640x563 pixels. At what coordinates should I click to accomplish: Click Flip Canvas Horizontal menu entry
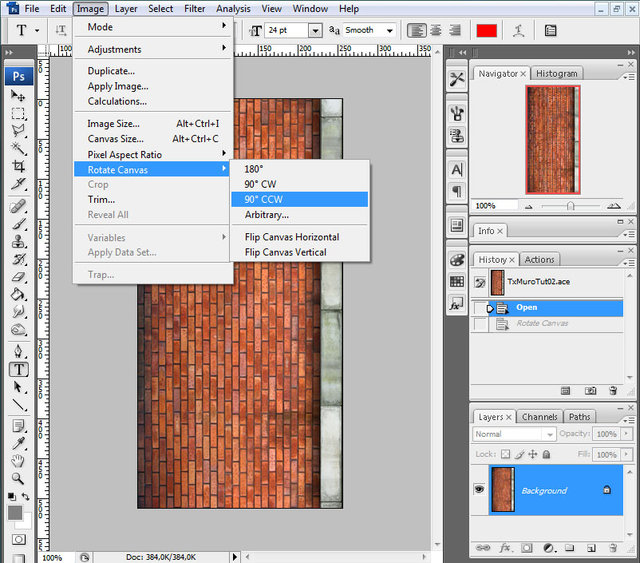pos(291,237)
